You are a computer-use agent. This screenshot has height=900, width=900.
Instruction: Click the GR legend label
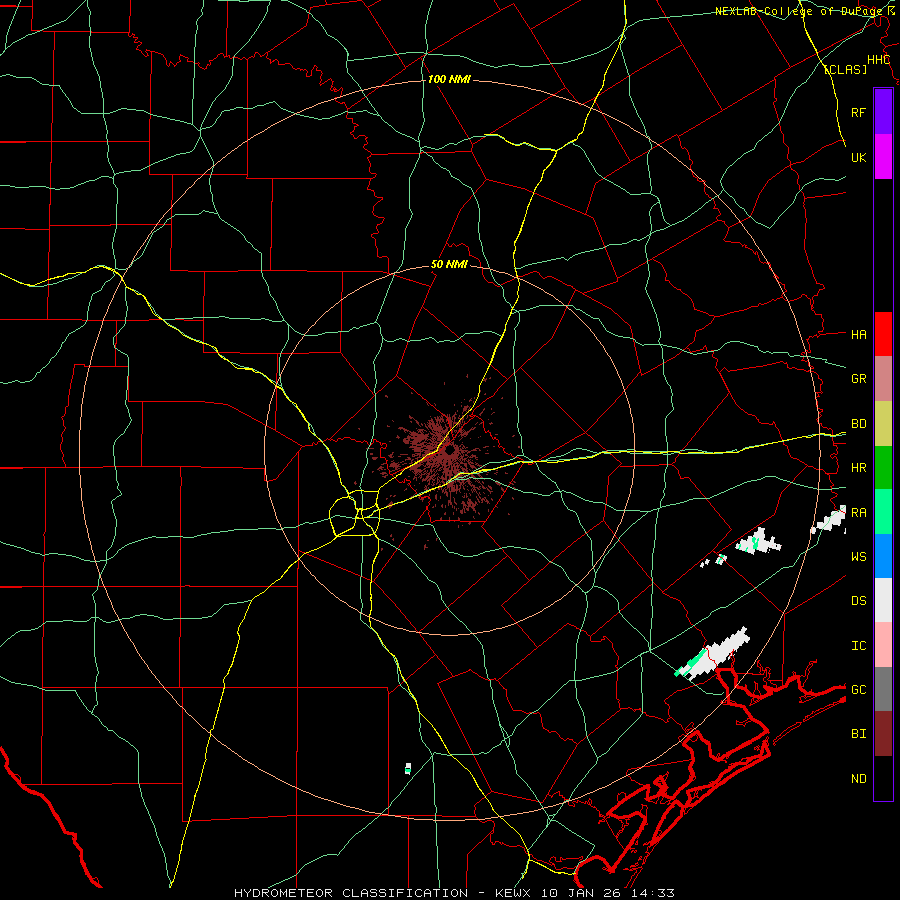858,379
